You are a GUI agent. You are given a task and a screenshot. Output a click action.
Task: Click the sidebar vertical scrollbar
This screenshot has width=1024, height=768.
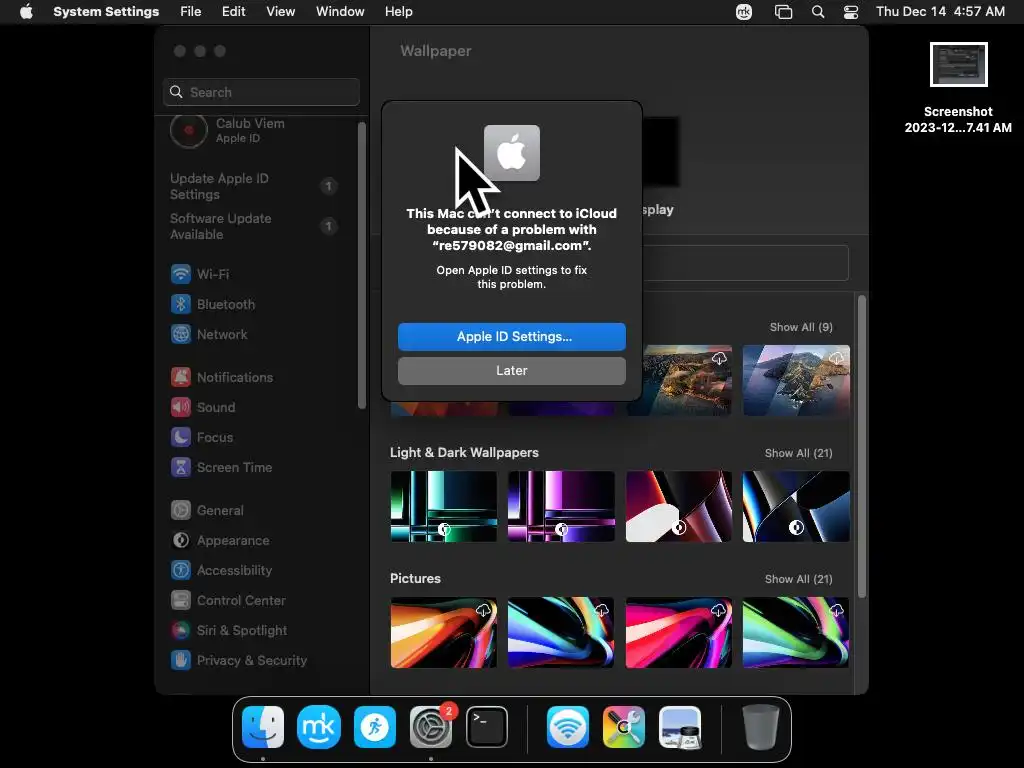coord(362,266)
